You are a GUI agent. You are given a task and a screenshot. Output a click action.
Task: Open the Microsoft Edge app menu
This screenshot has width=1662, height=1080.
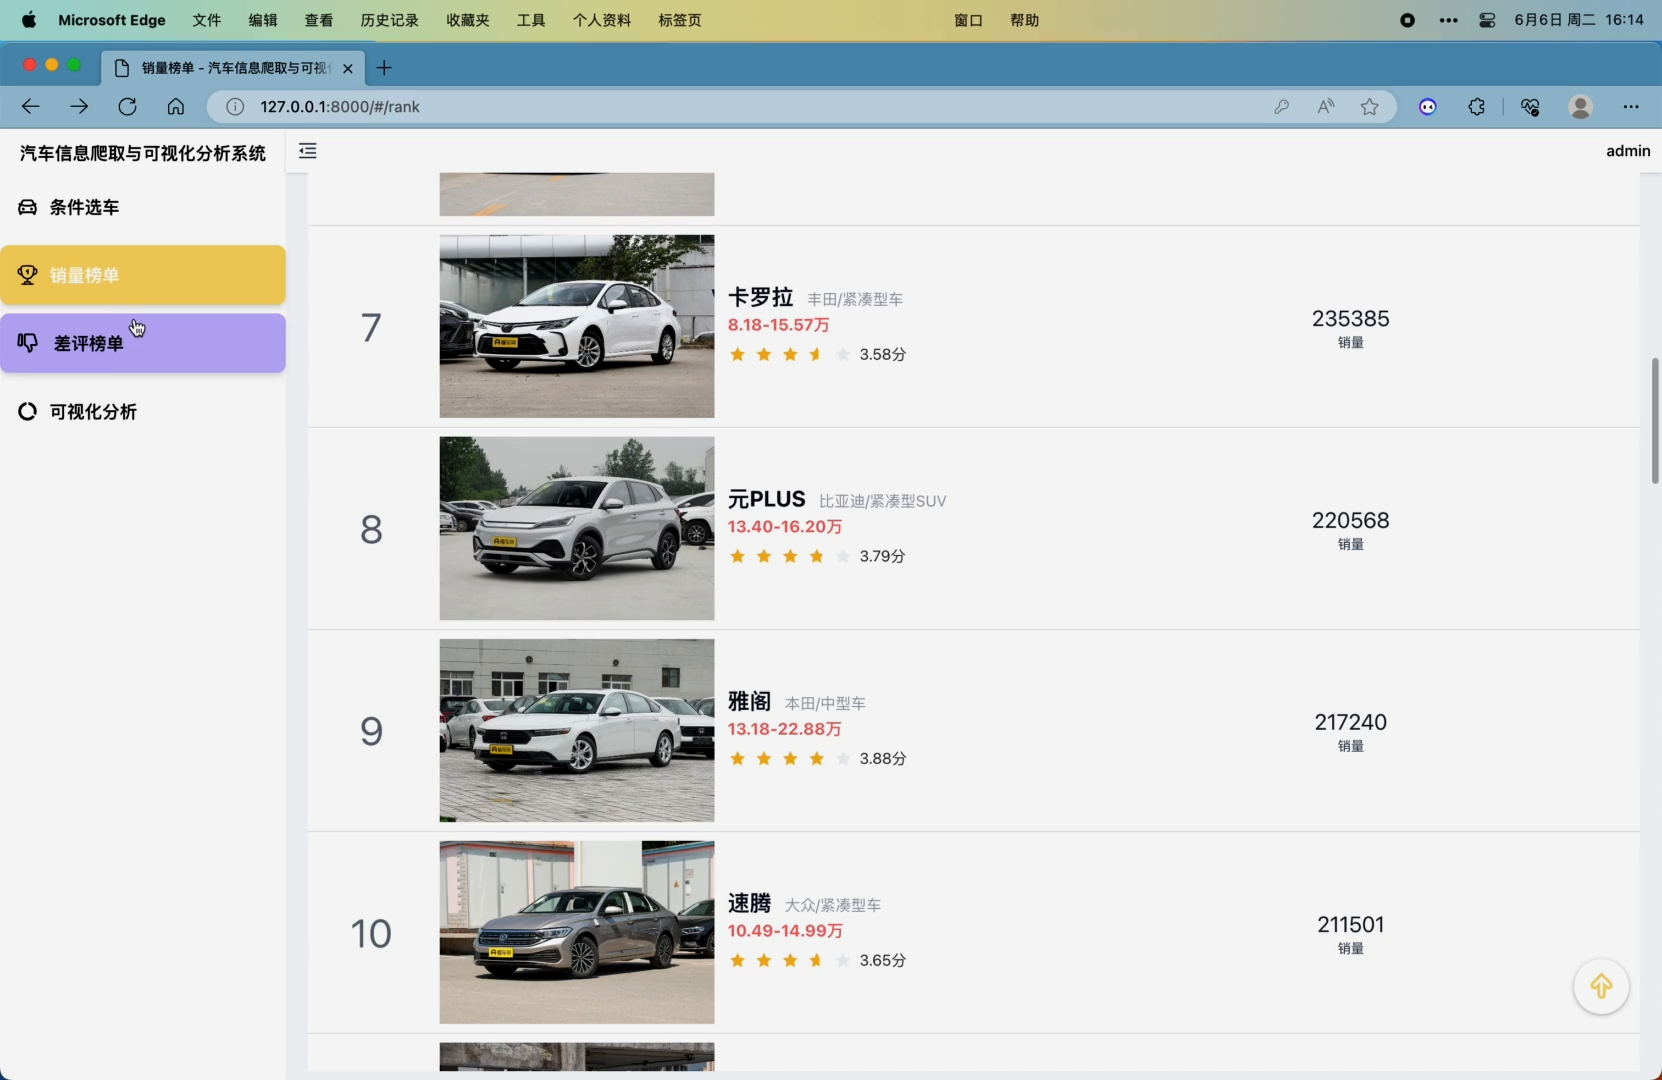pyautogui.click(x=112, y=20)
